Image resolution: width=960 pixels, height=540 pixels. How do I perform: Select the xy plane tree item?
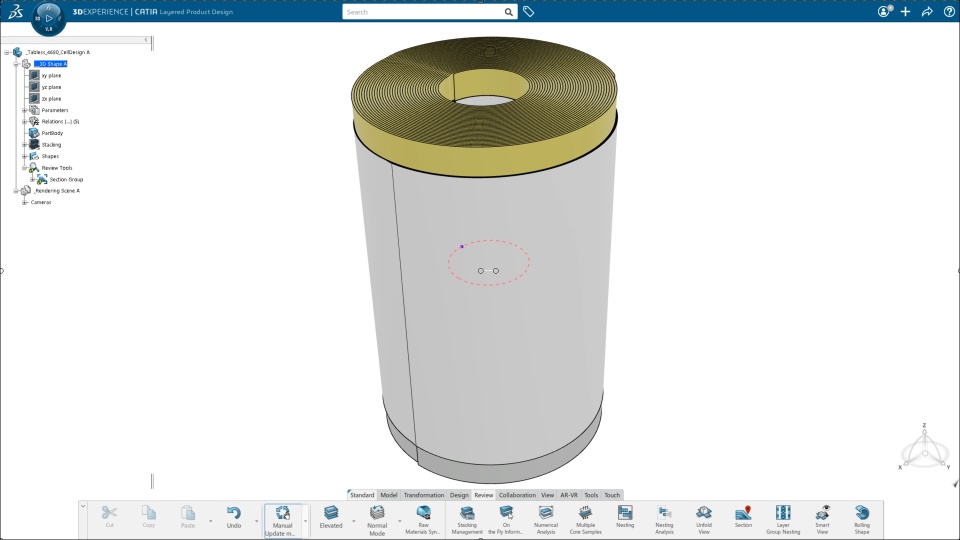(51, 75)
